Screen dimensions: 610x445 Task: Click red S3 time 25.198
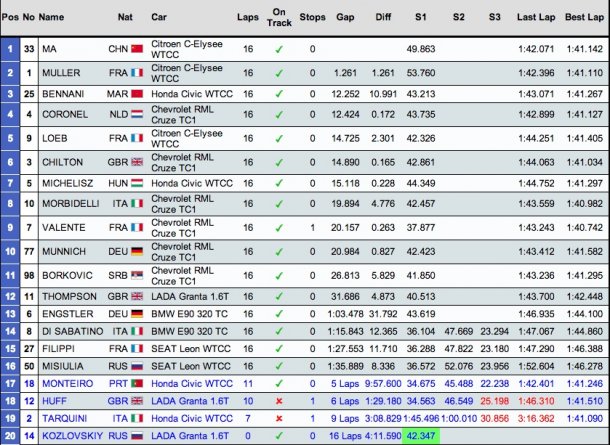coord(494,401)
